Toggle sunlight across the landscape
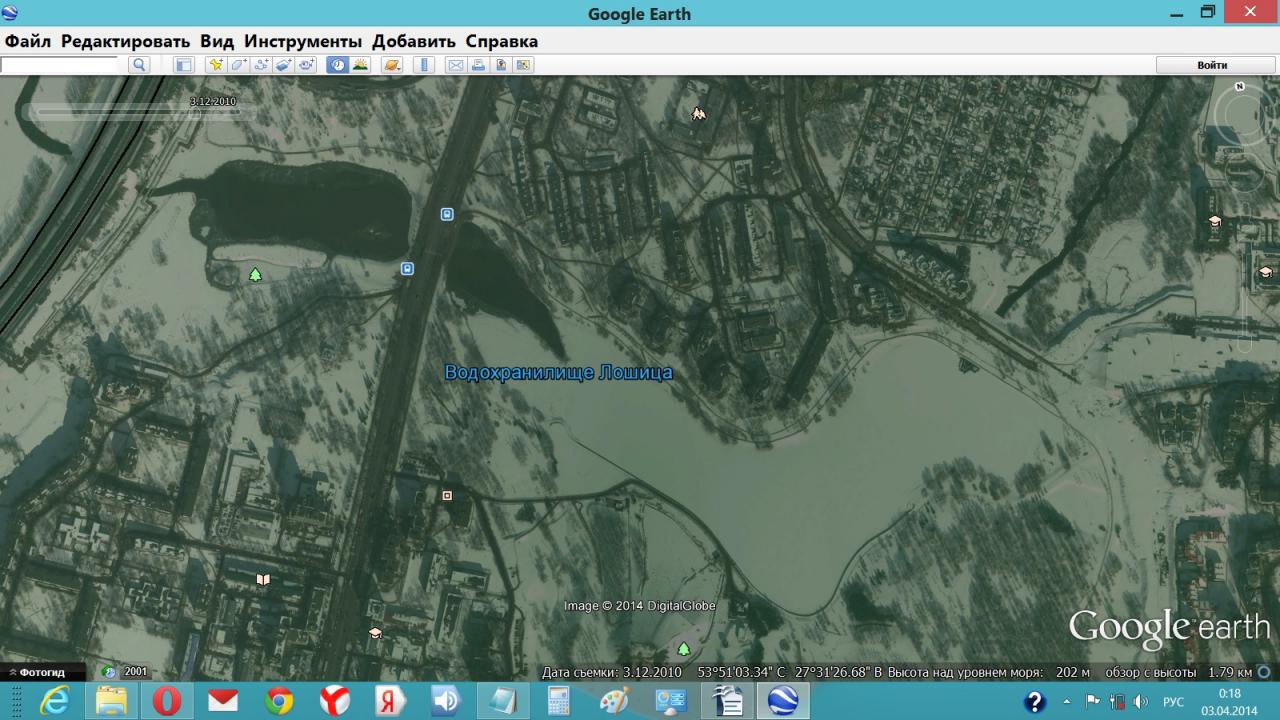Screen dimensions: 1280x720 [360, 65]
